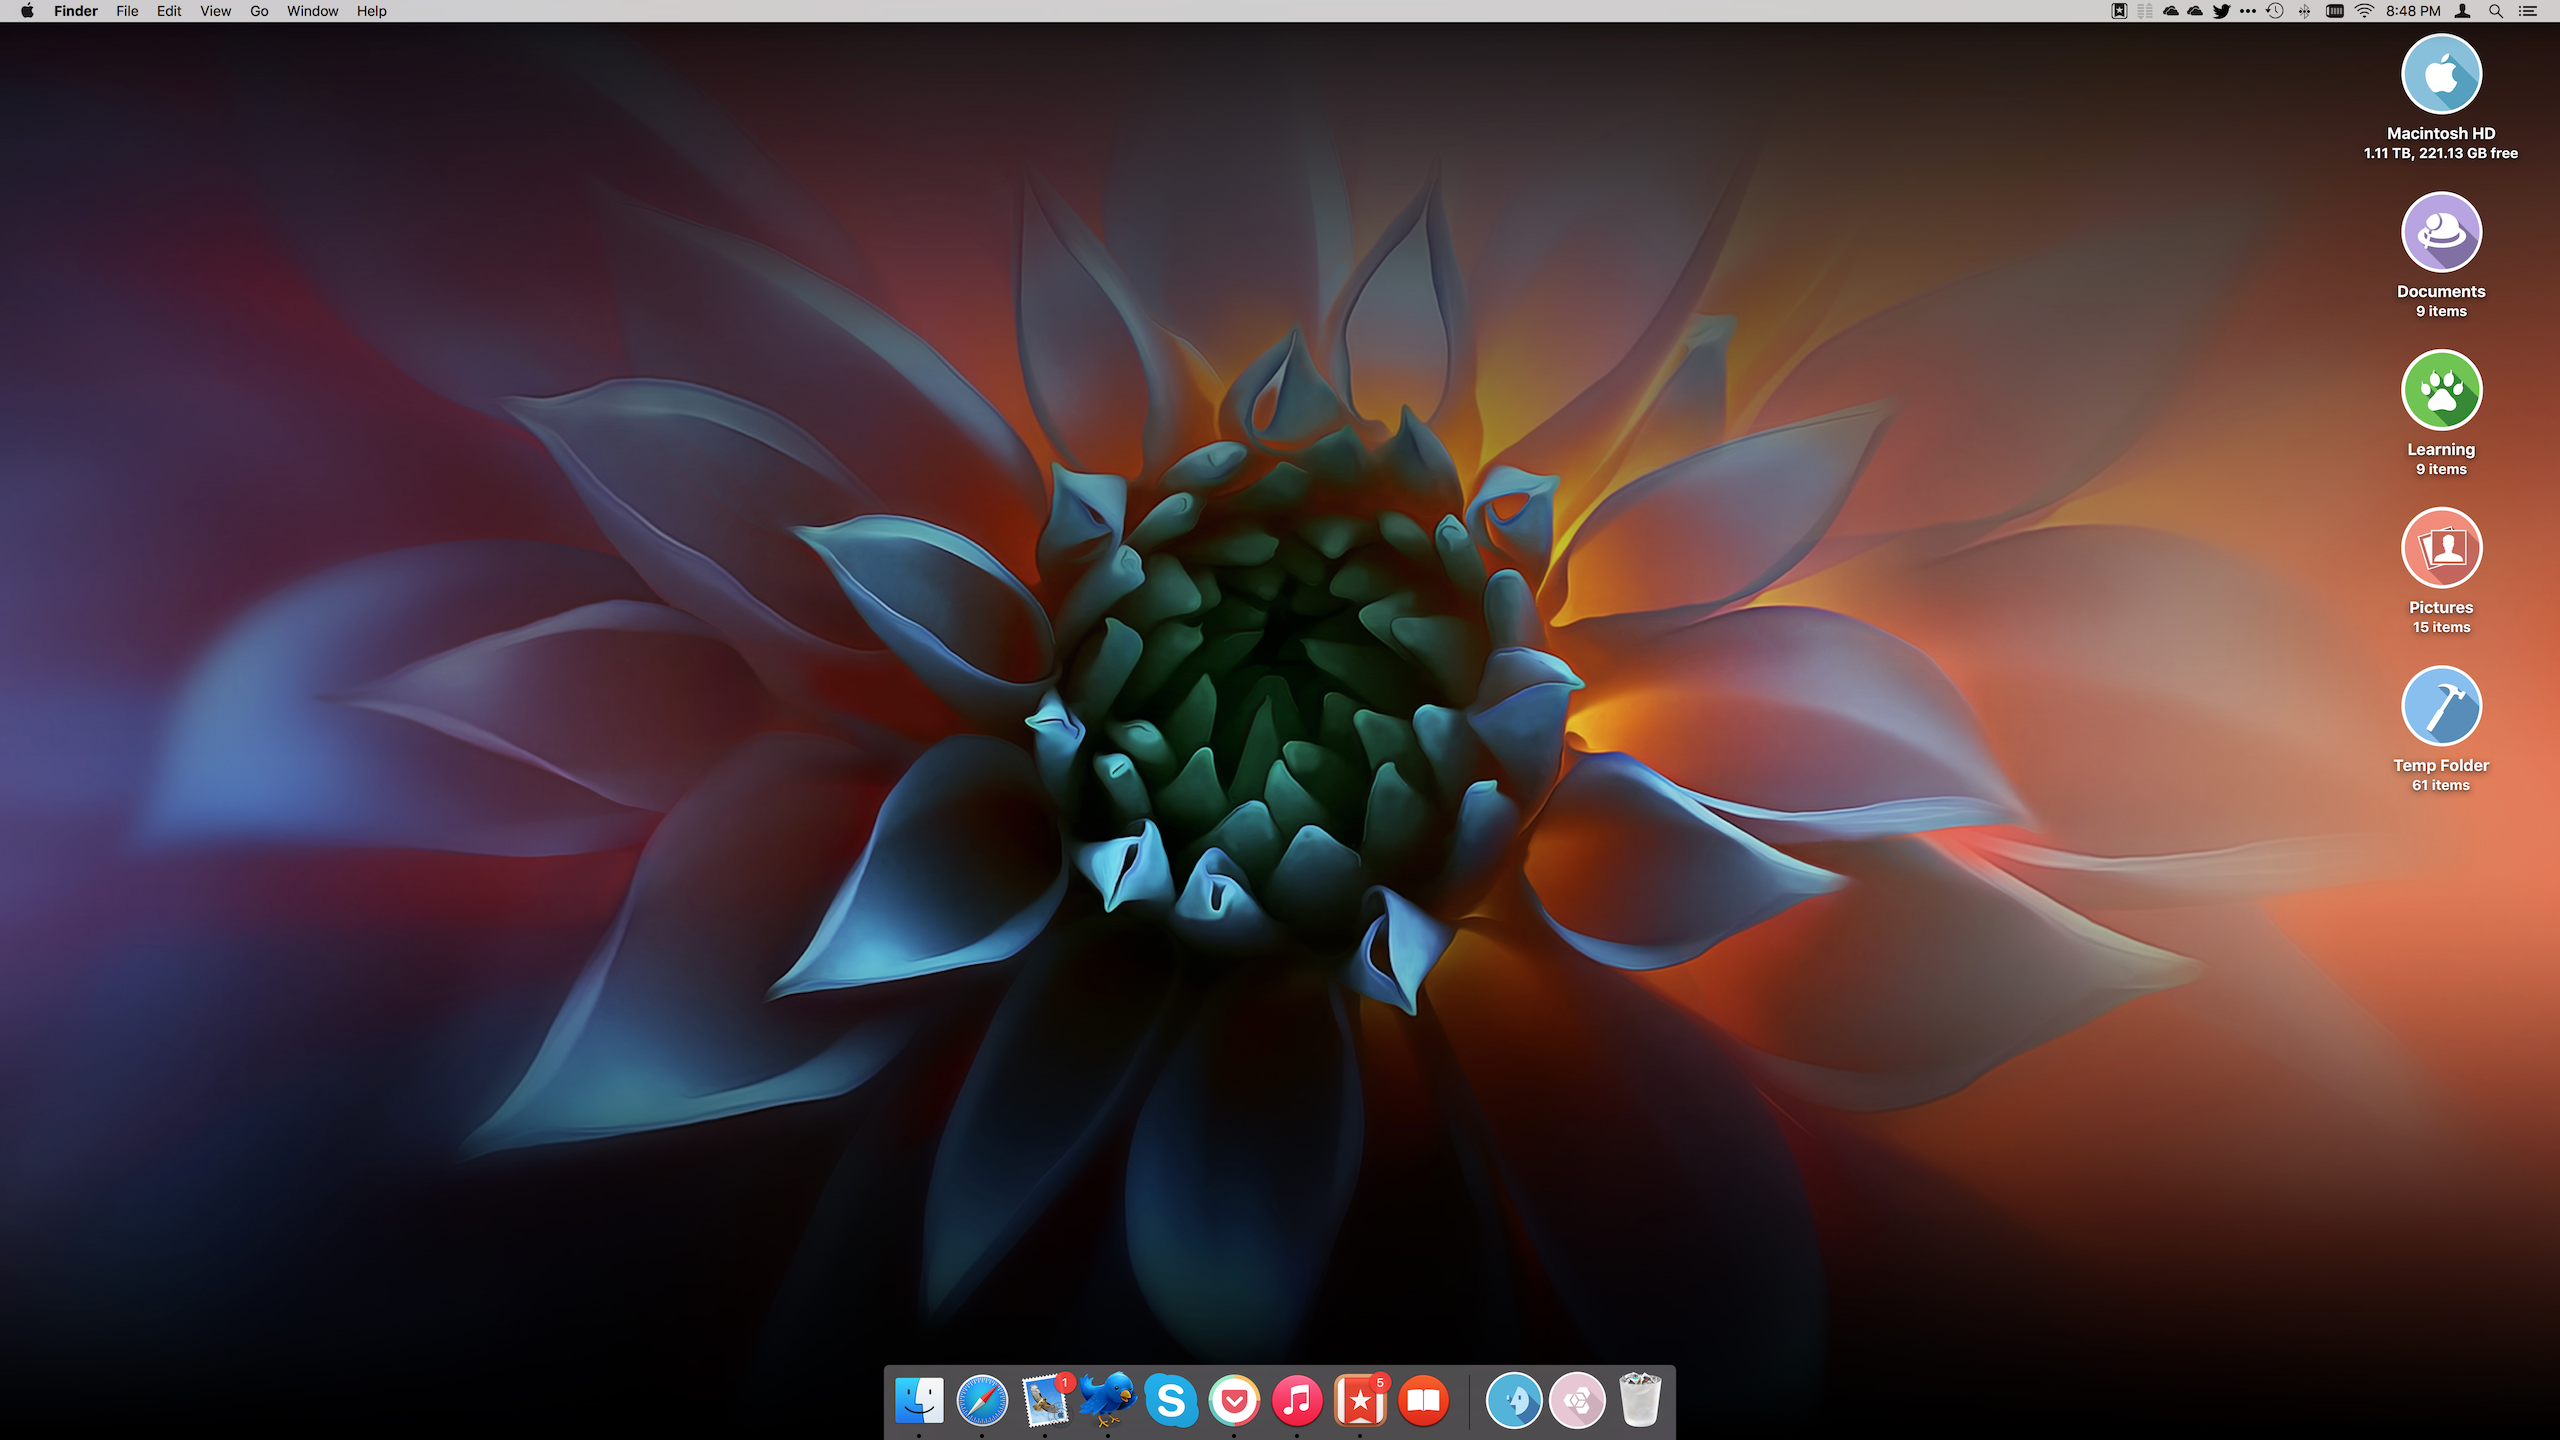
Task: Open the Window menu
Action: (x=312, y=11)
